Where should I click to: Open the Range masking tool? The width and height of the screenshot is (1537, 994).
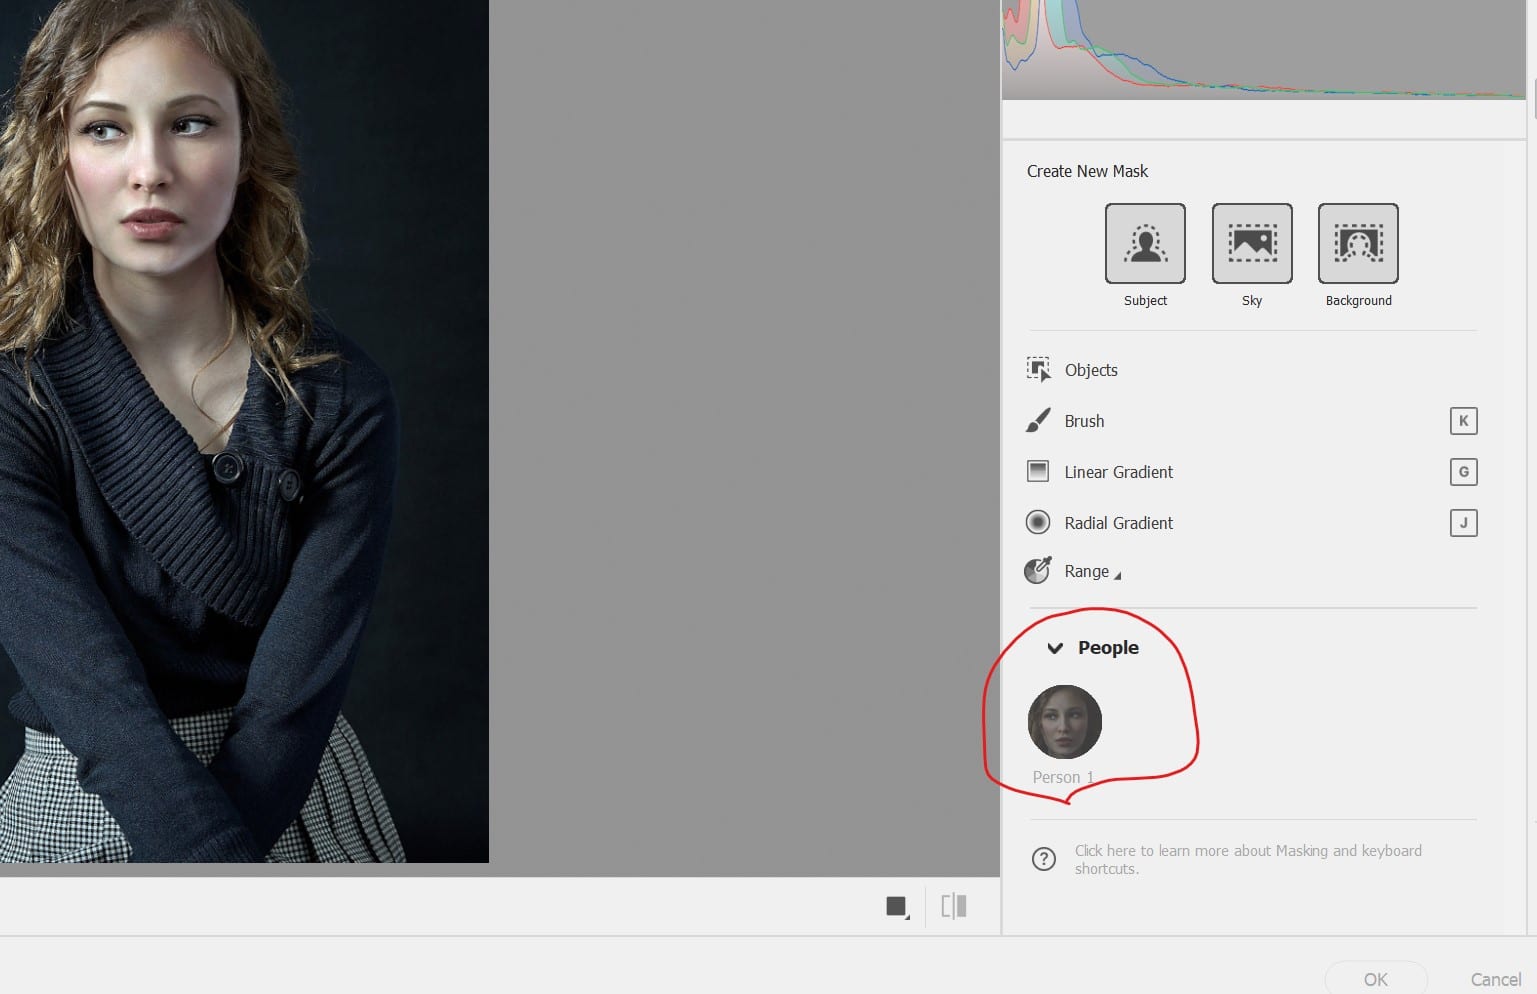pyautogui.click(x=1087, y=571)
